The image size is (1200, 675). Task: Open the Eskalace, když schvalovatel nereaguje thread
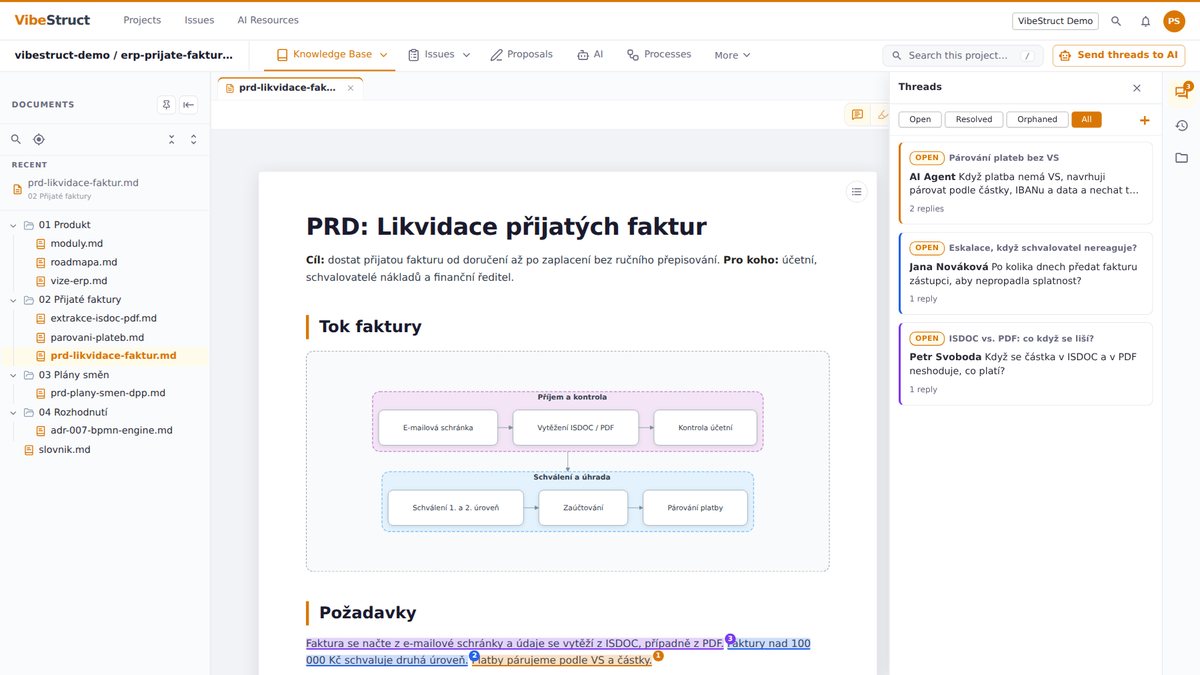[1026, 273]
